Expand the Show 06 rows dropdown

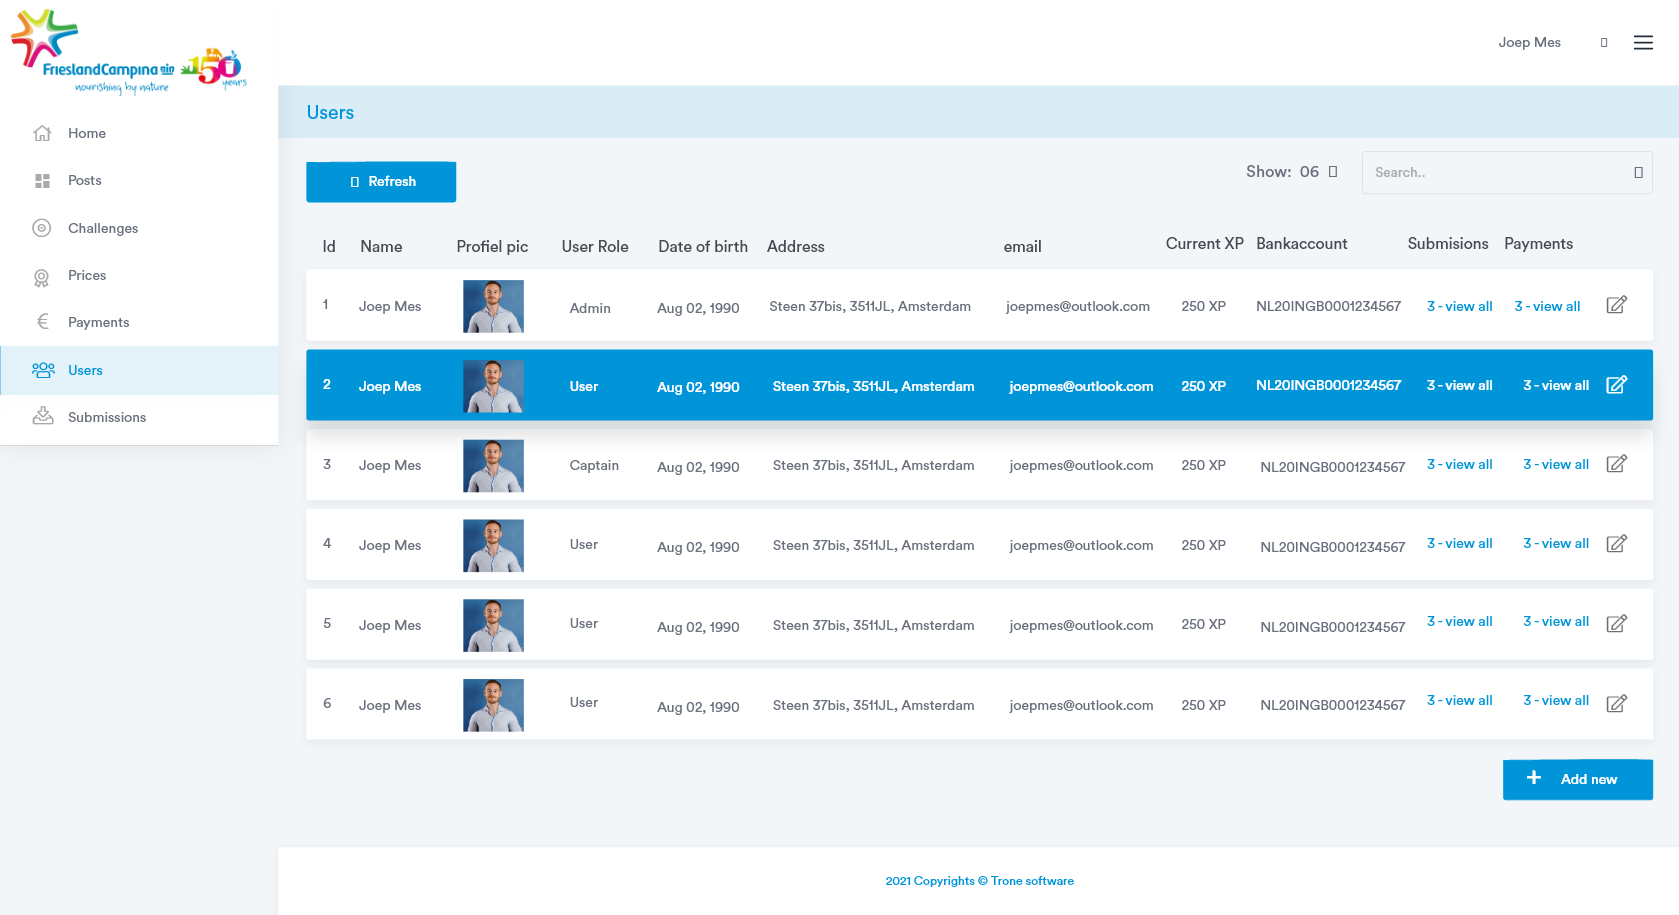coord(1332,172)
